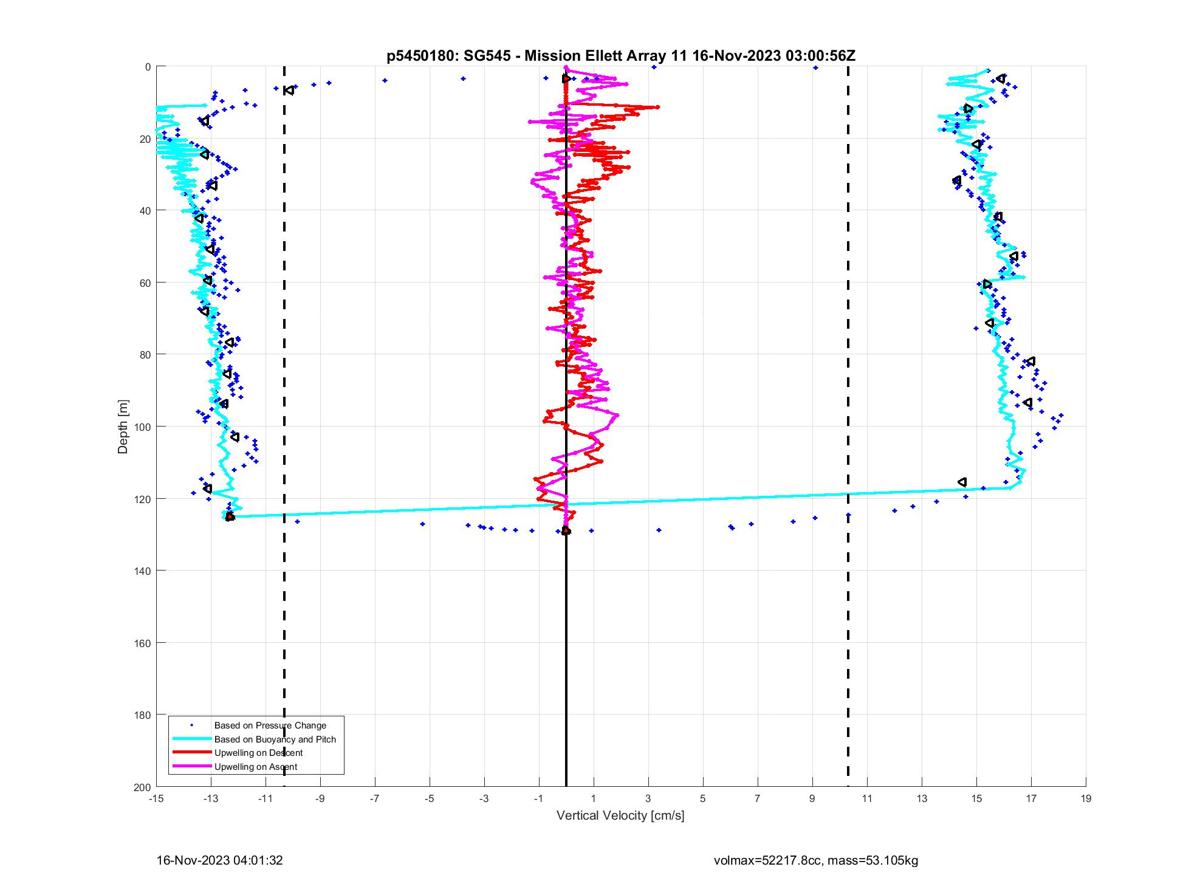
Task: Click the y-axis tick label "20"
Action: [x=144, y=139]
